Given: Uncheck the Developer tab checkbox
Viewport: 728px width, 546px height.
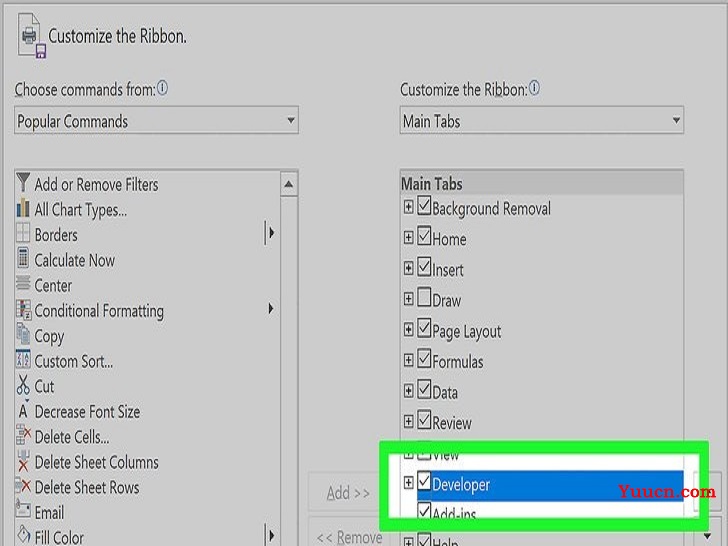Looking at the screenshot, I should click(424, 481).
